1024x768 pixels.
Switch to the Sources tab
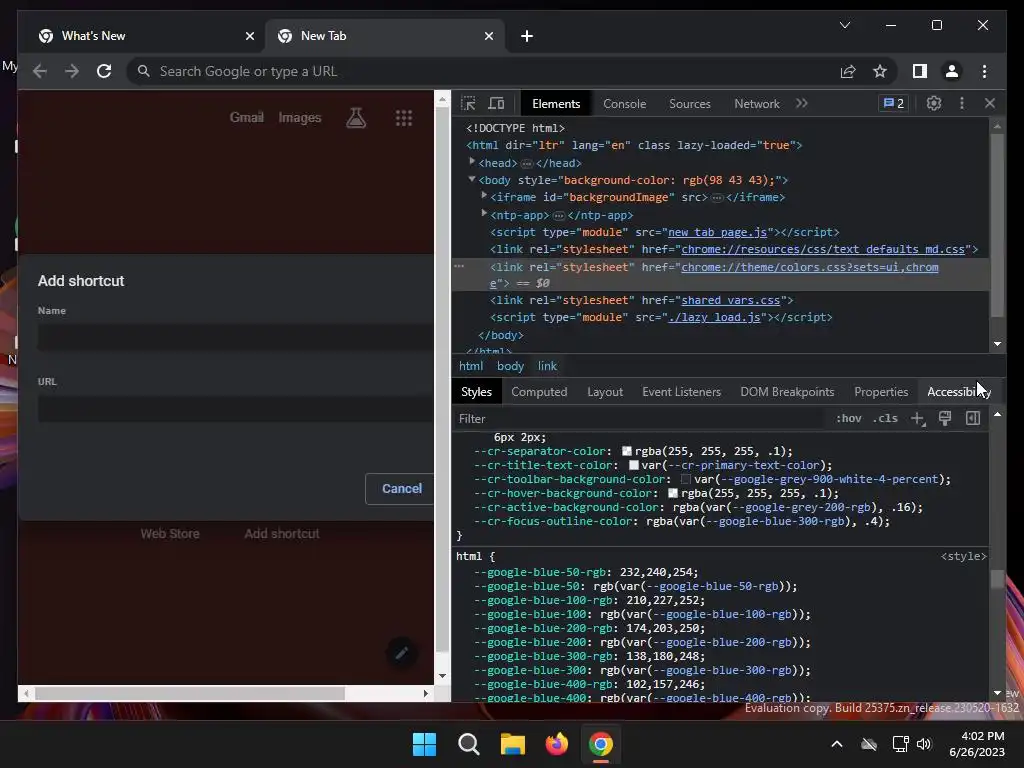tap(690, 103)
